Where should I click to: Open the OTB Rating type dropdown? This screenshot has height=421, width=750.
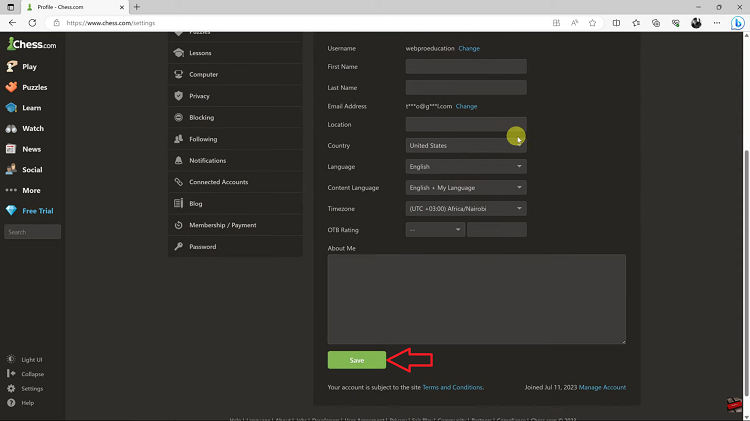point(435,230)
